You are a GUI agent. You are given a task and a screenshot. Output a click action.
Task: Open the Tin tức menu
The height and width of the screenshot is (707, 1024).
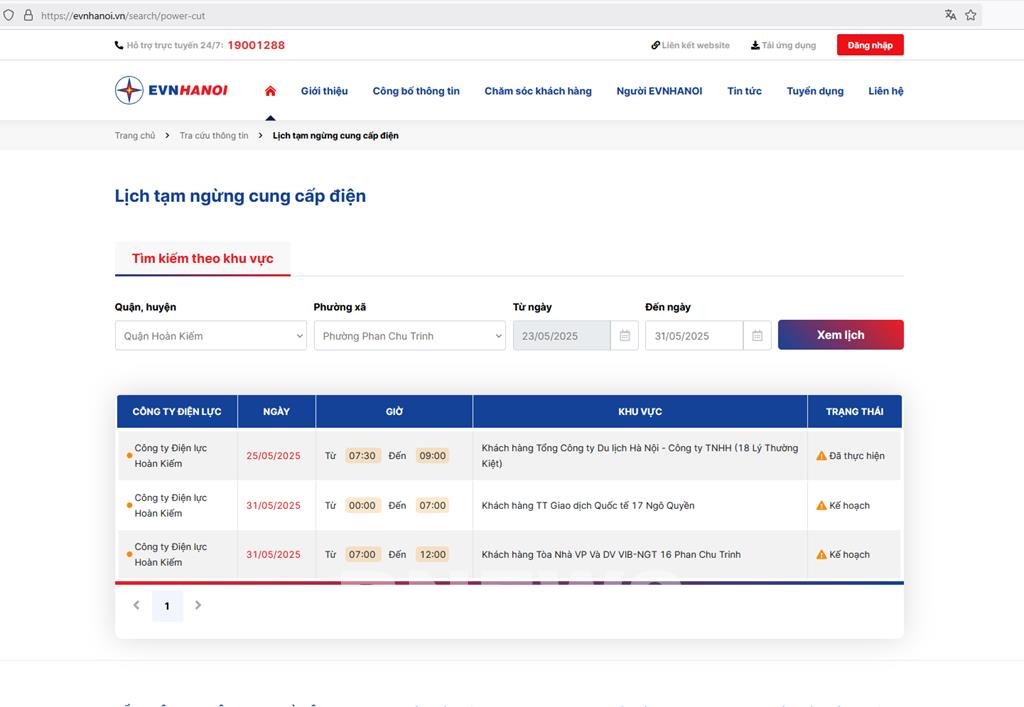pos(744,91)
